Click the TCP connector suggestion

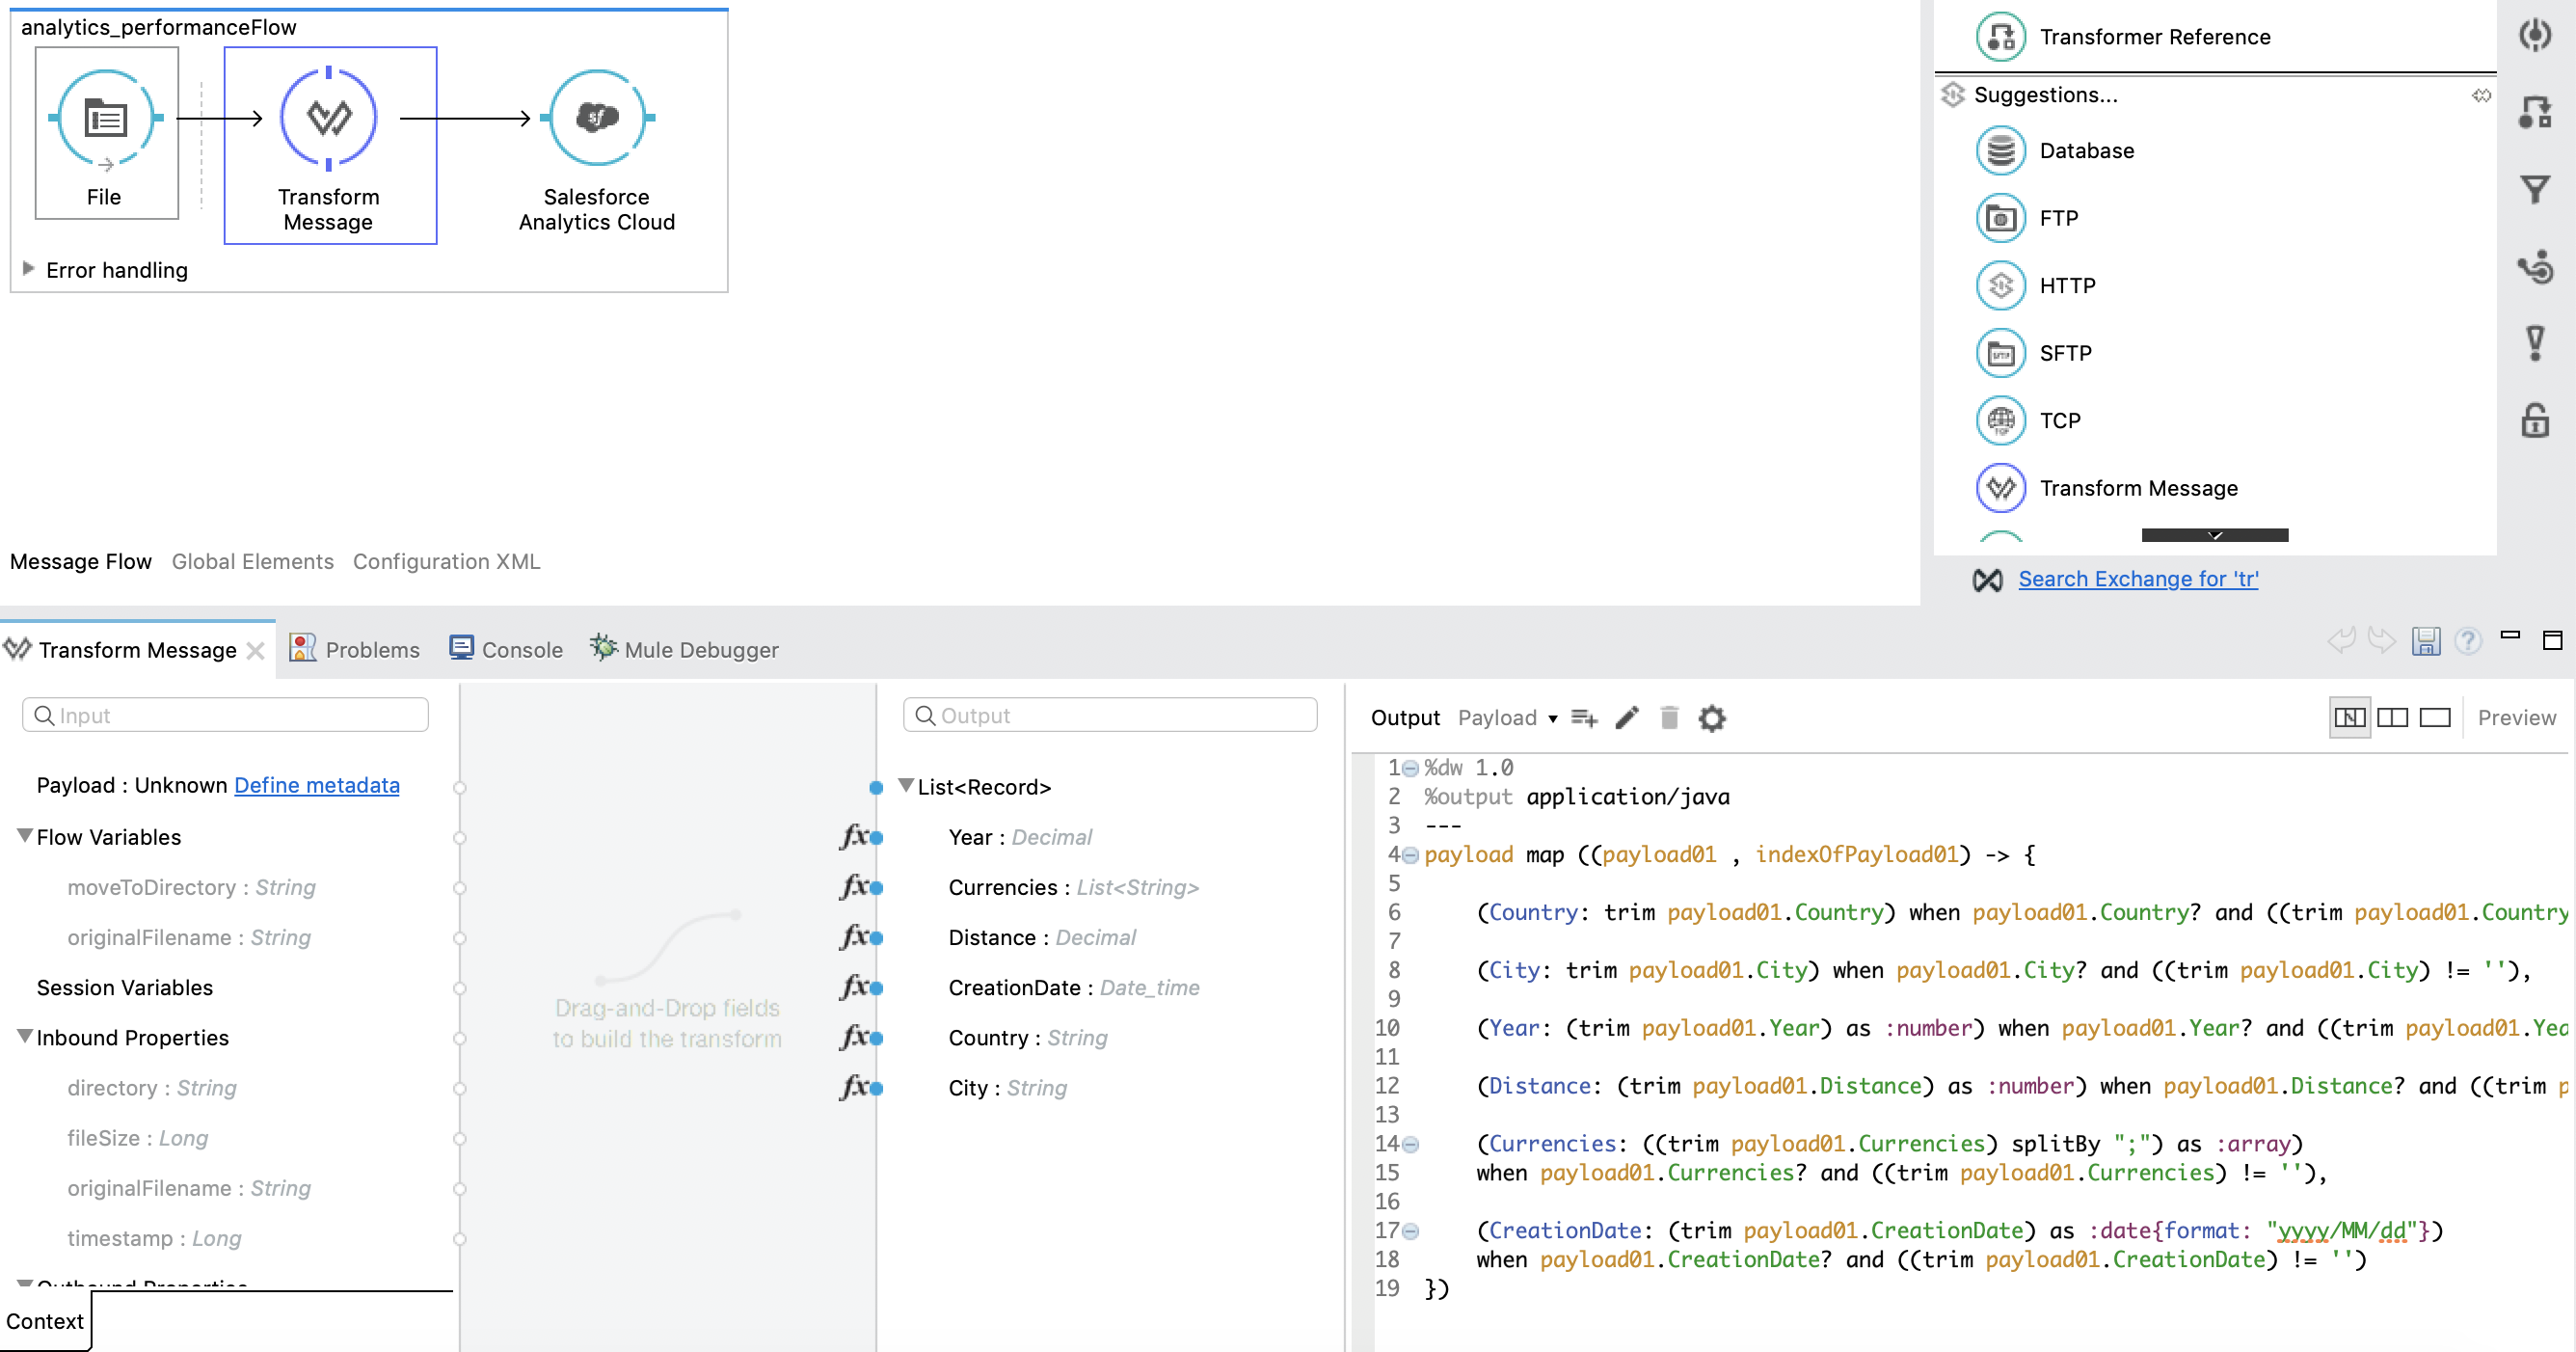2059,420
